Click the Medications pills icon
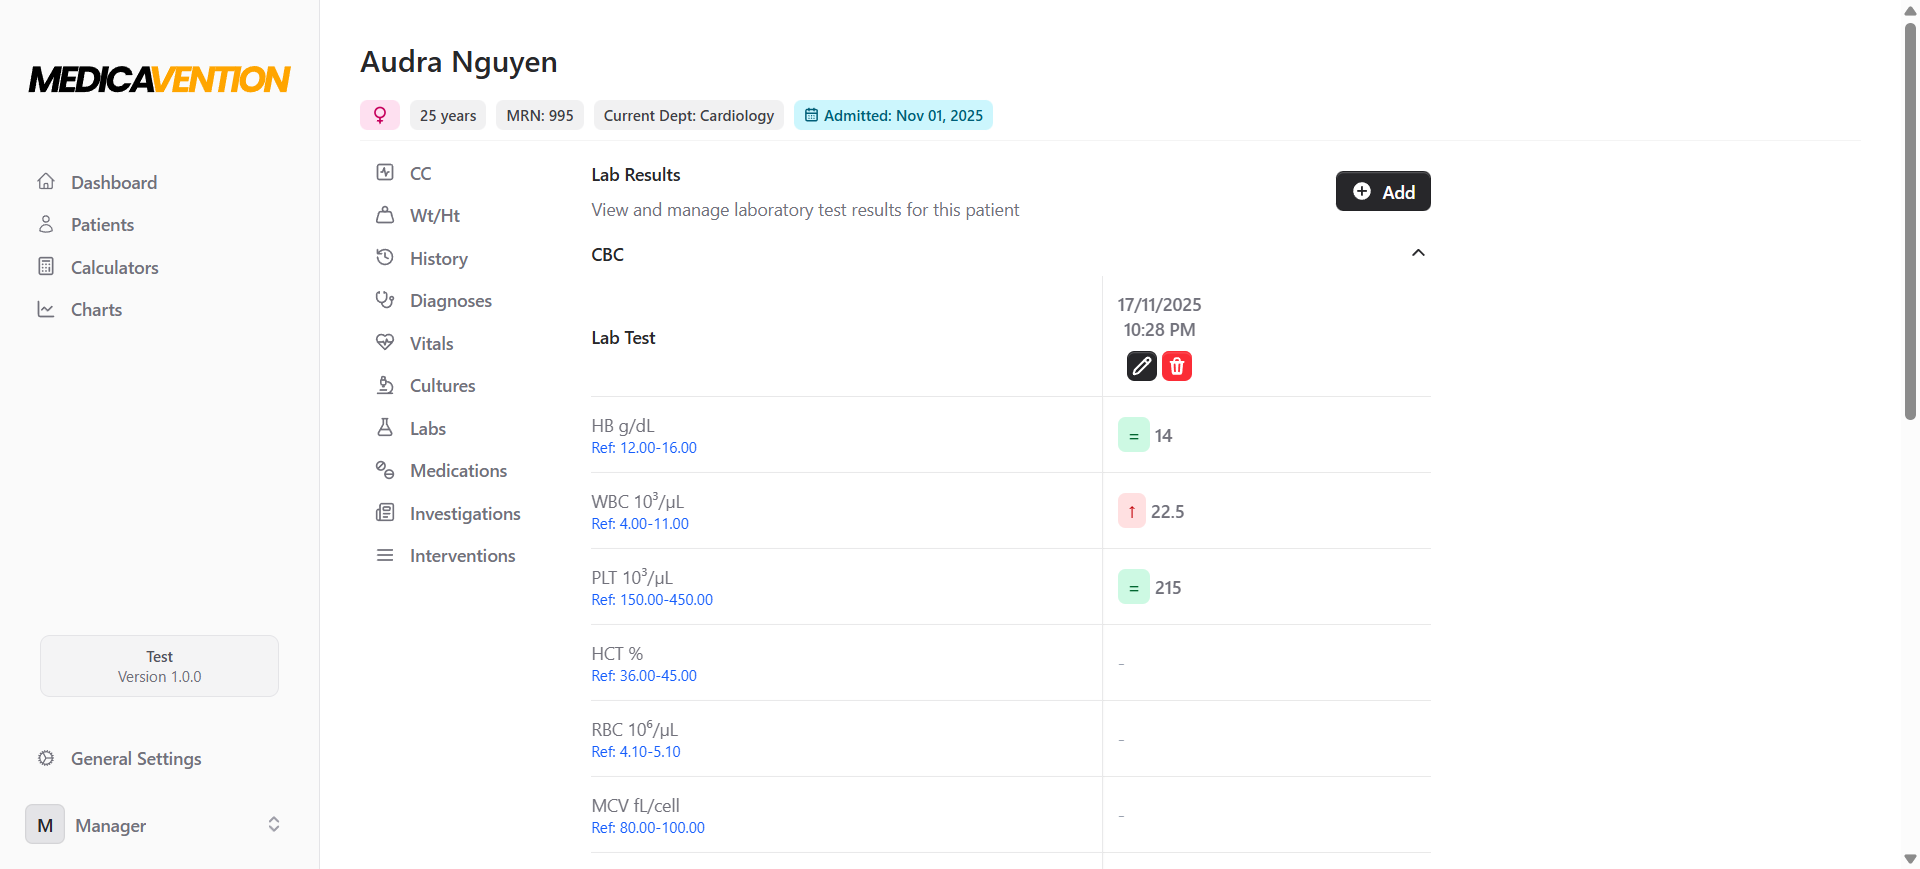 pos(385,470)
